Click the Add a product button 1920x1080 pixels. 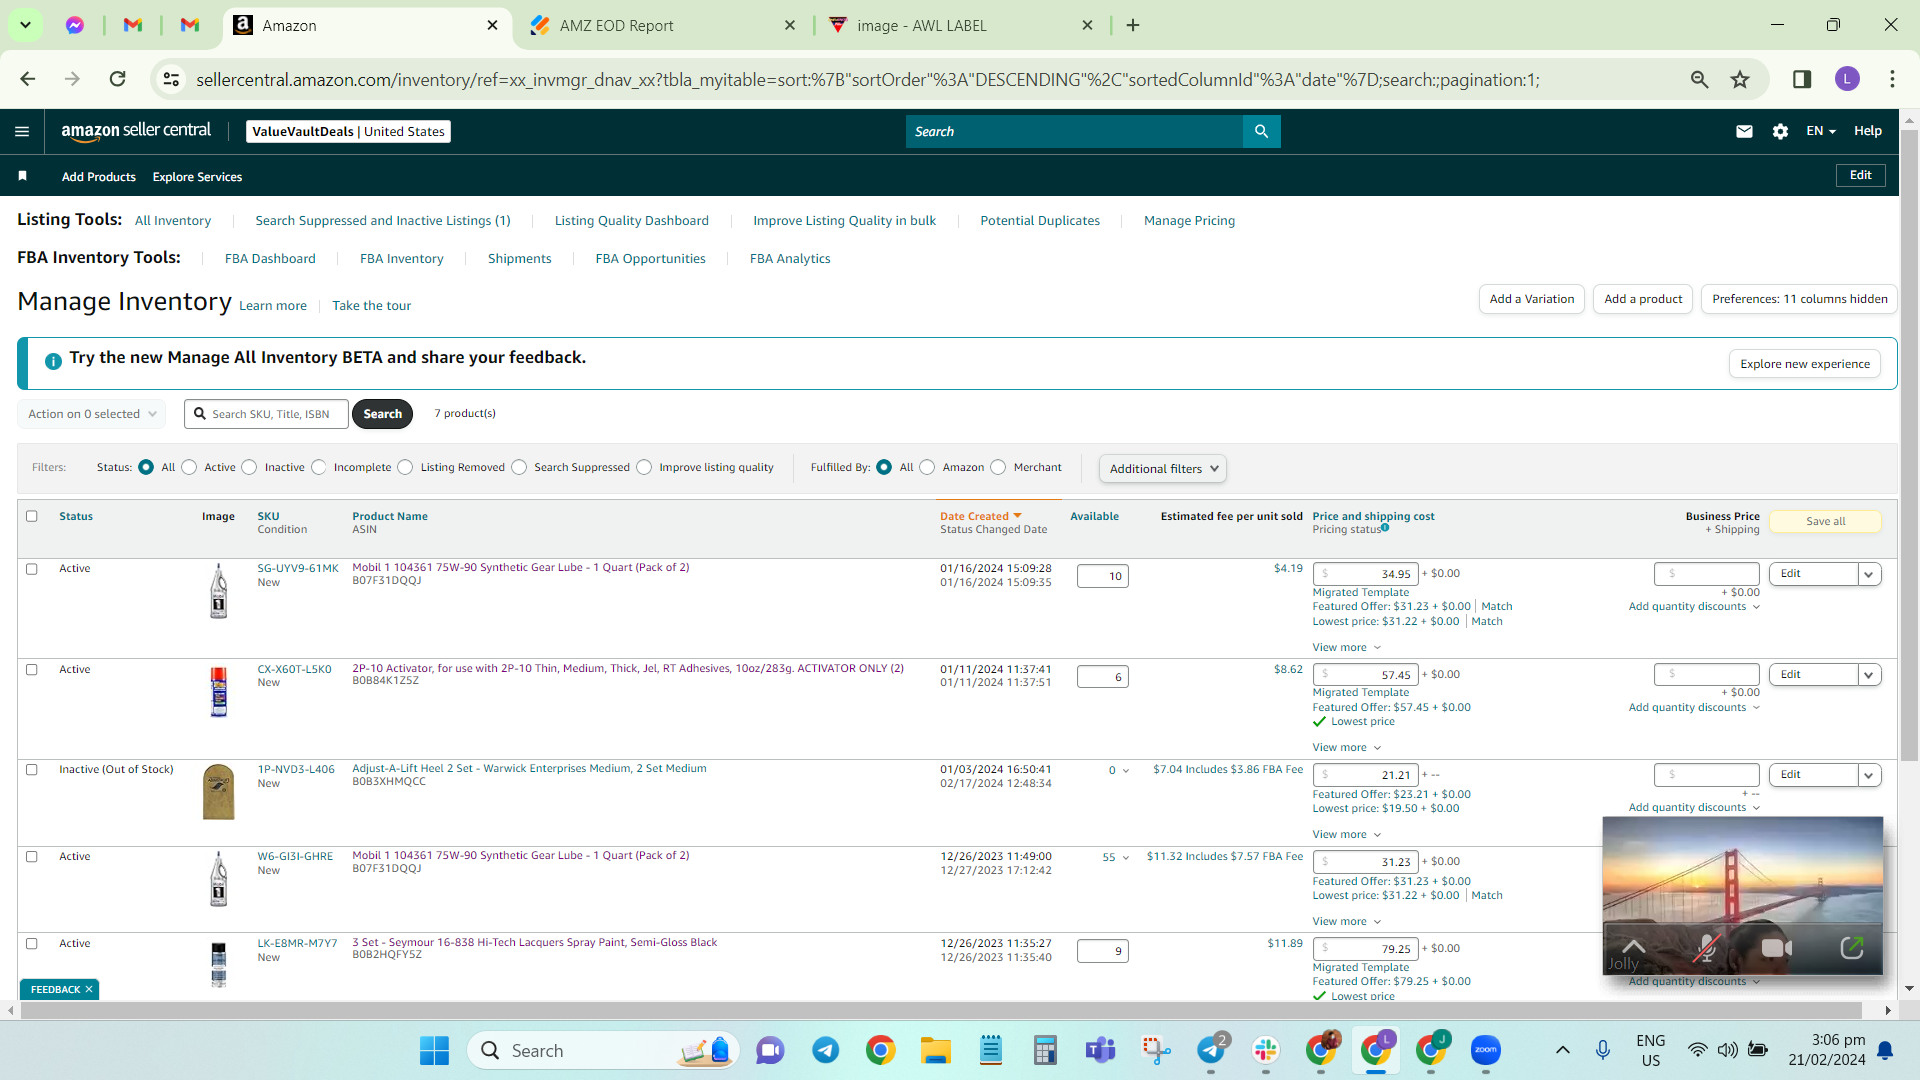(1643, 299)
